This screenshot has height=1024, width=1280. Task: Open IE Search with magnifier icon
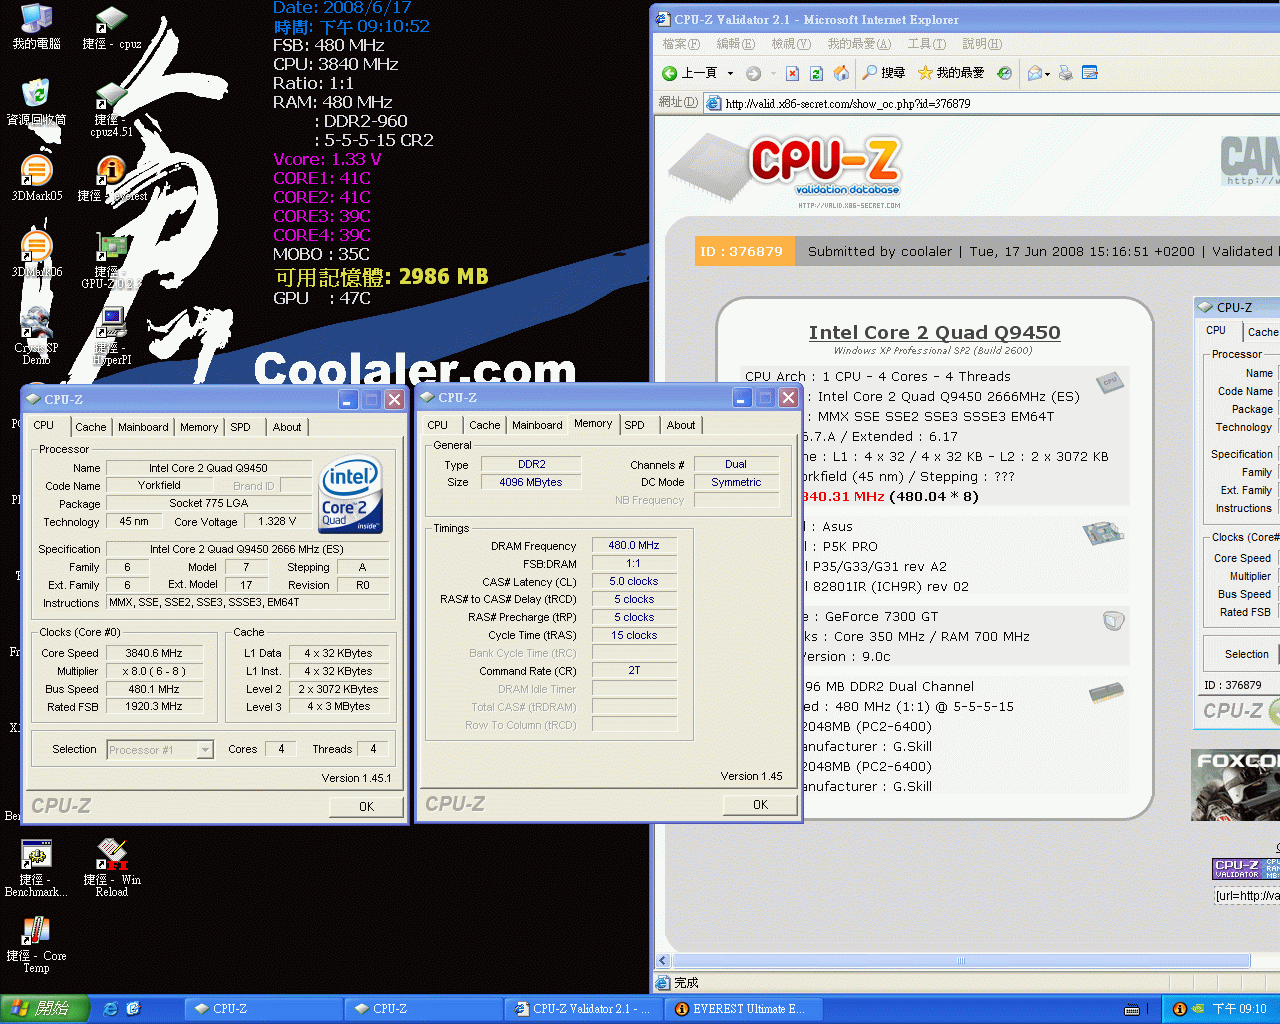tap(884, 73)
